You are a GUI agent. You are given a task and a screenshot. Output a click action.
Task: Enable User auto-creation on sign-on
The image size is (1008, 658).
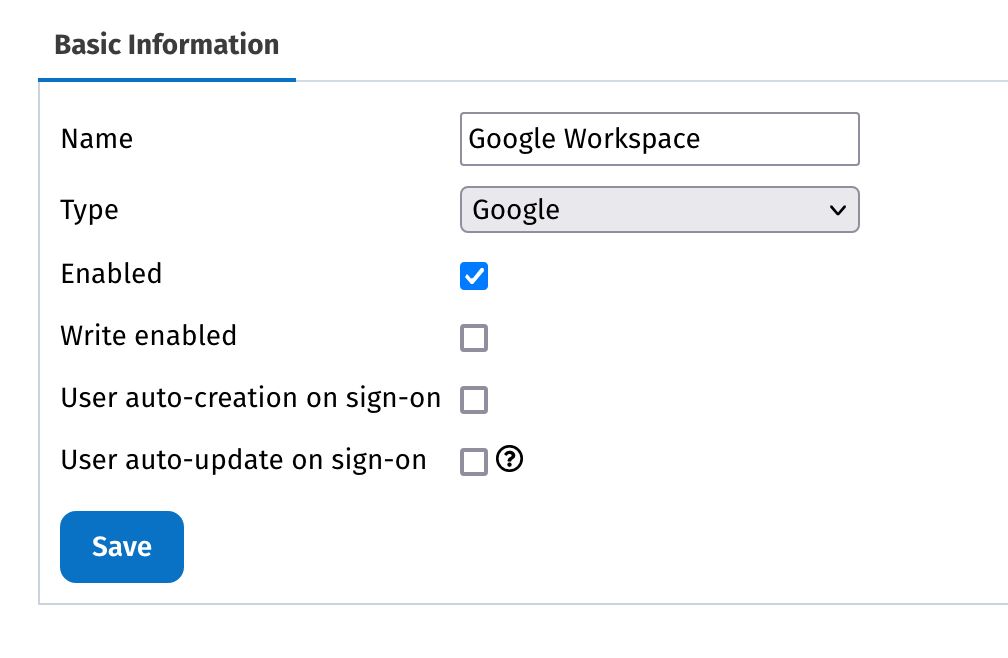point(474,400)
